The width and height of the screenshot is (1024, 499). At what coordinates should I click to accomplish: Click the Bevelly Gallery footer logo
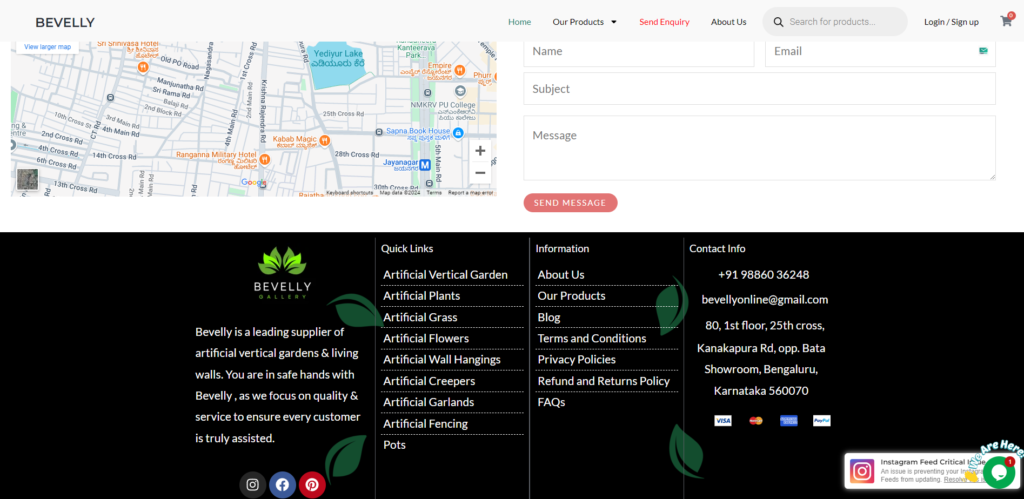click(x=282, y=273)
